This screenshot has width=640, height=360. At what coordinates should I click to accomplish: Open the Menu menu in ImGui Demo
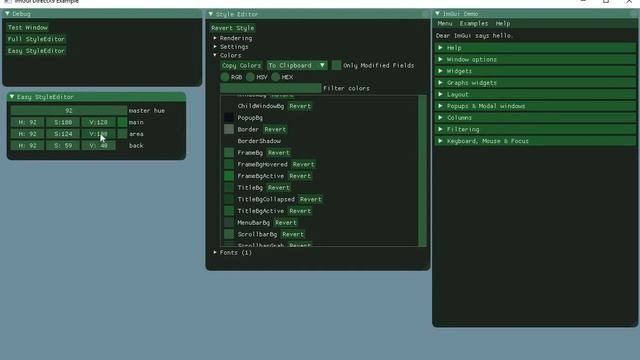point(445,24)
